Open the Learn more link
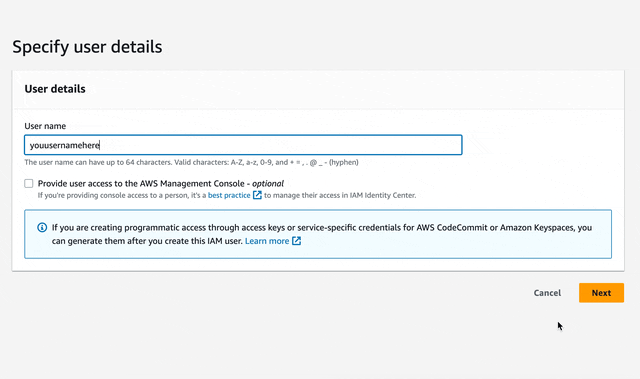Image resolution: width=640 pixels, height=379 pixels. (x=267, y=241)
